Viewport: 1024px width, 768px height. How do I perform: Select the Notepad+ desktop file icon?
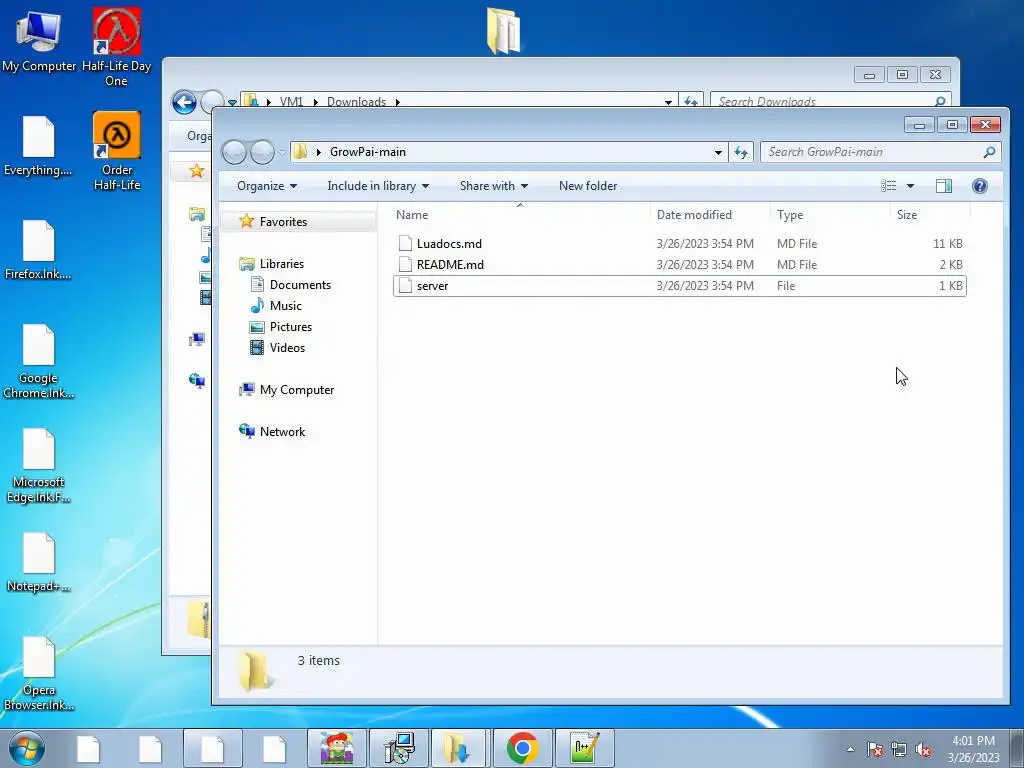click(x=38, y=562)
